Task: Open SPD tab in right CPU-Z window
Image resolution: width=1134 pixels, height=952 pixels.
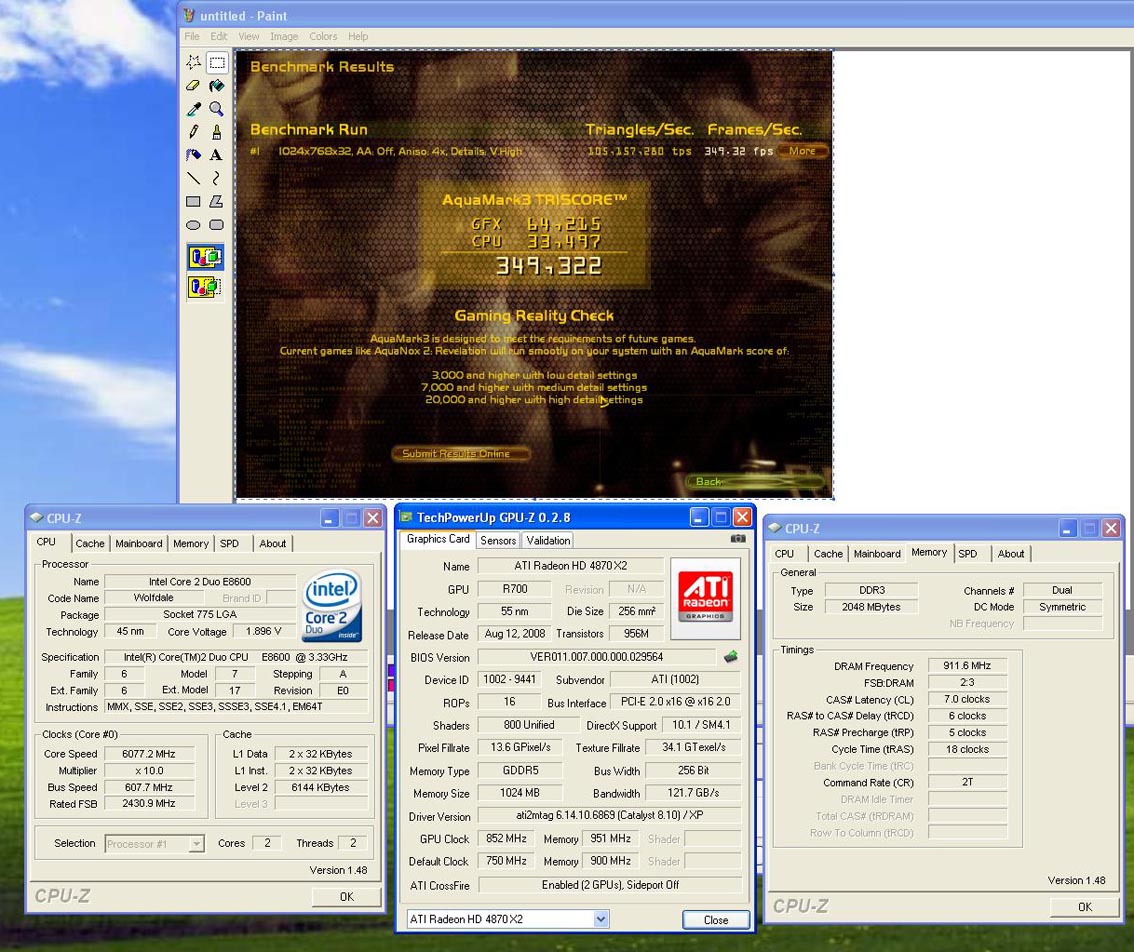Action: (x=968, y=553)
